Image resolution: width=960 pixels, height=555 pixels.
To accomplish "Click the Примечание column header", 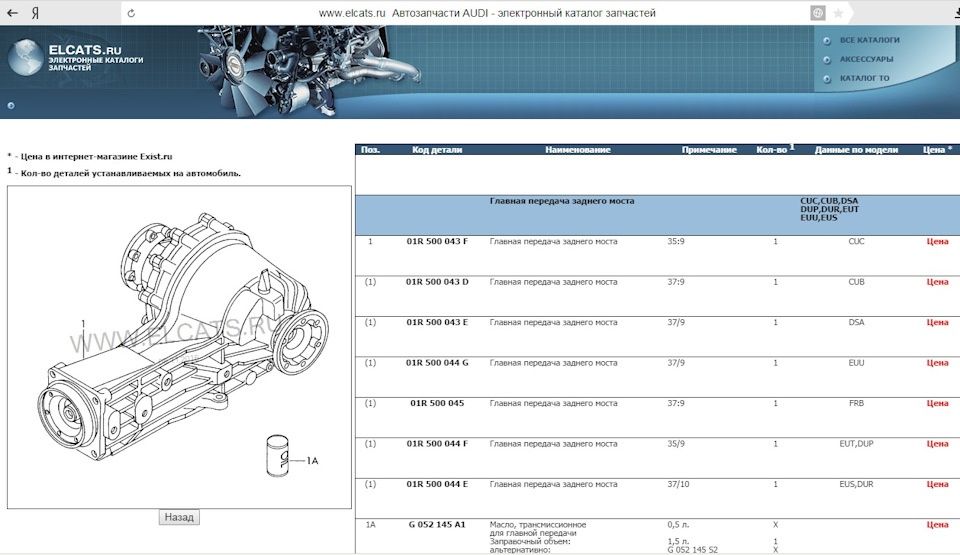I will point(709,149).
